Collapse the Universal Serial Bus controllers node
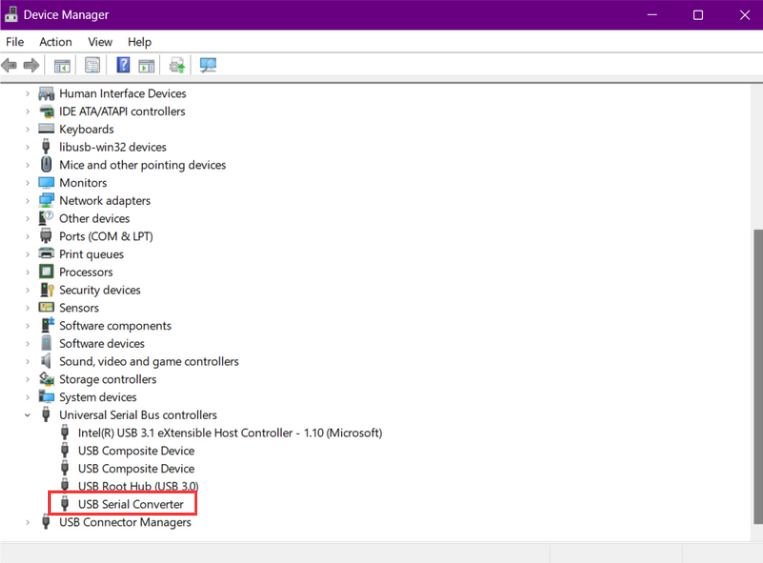 point(28,415)
